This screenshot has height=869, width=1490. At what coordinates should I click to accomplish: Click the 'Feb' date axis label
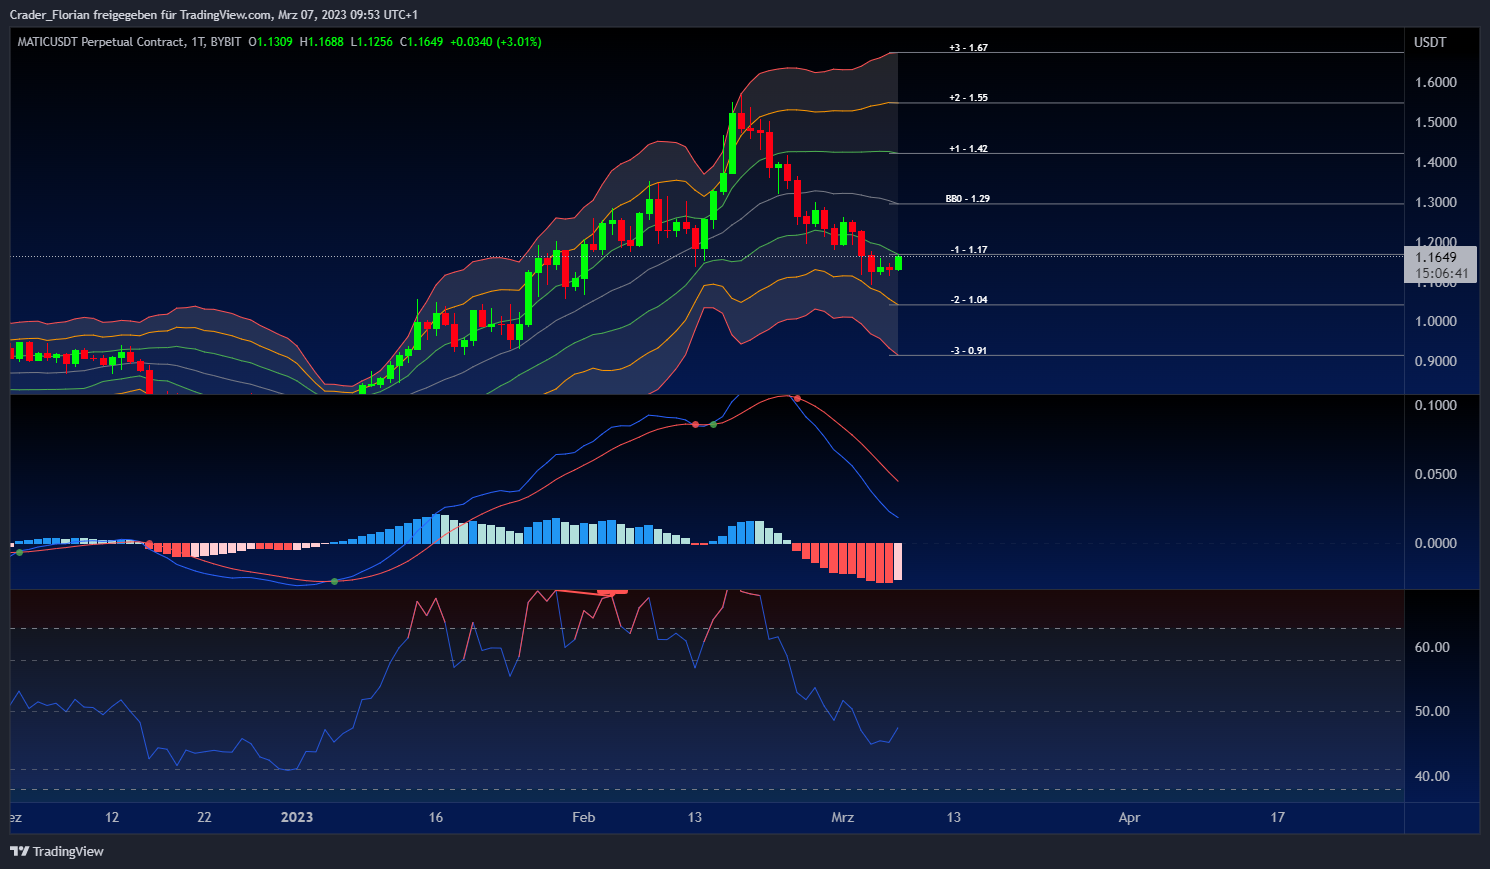584,817
